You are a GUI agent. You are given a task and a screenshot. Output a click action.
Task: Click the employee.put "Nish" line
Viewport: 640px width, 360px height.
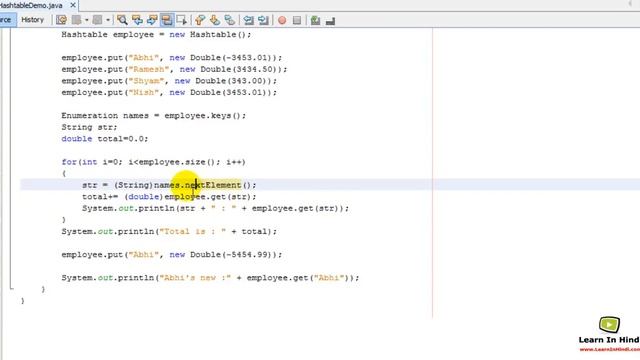click(x=169, y=92)
